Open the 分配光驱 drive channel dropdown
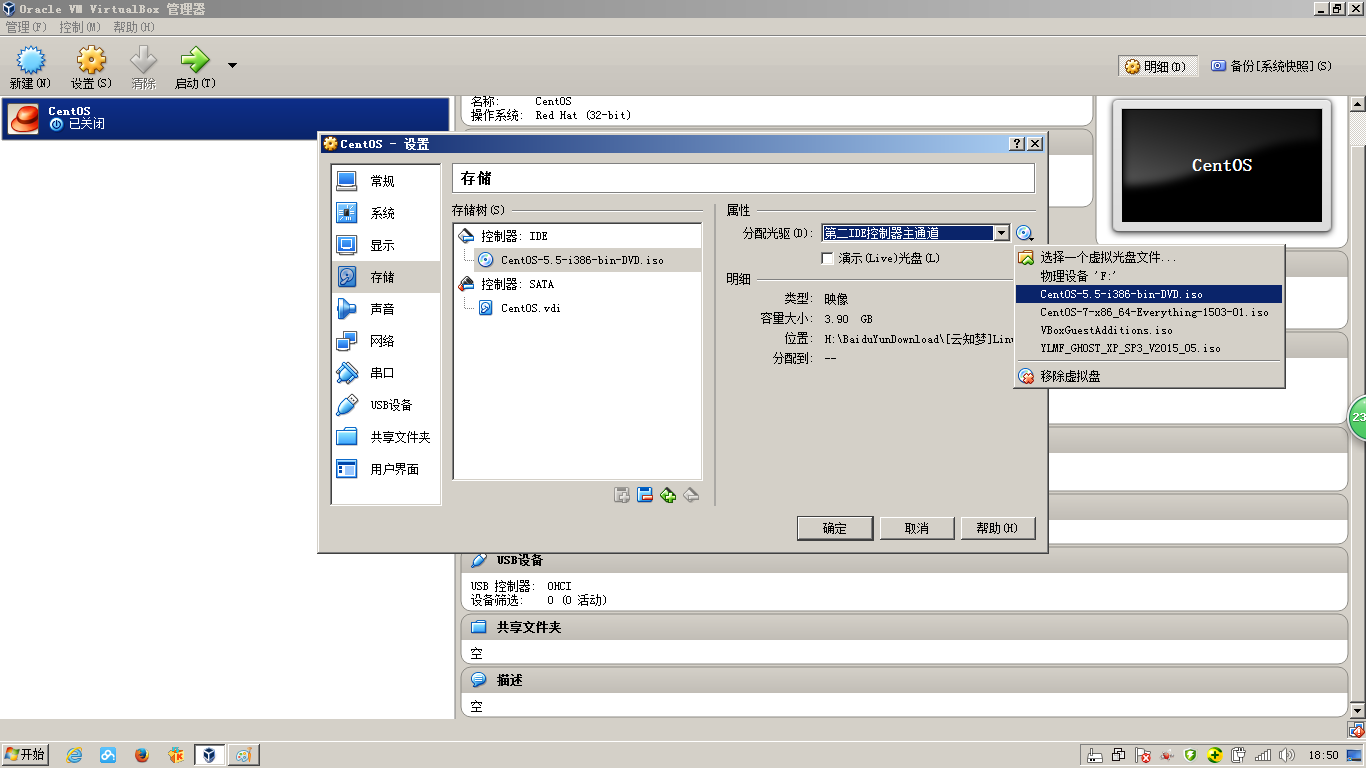This screenshot has height=768, width=1366. coord(916,233)
